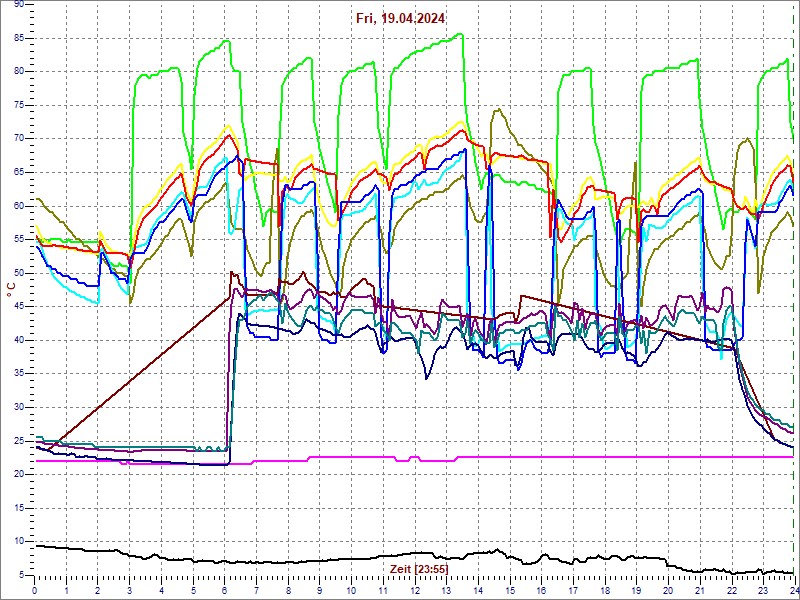This screenshot has height=600, width=800.
Task: Click the 40 label on temperature axis
Action: [x=20, y=340]
